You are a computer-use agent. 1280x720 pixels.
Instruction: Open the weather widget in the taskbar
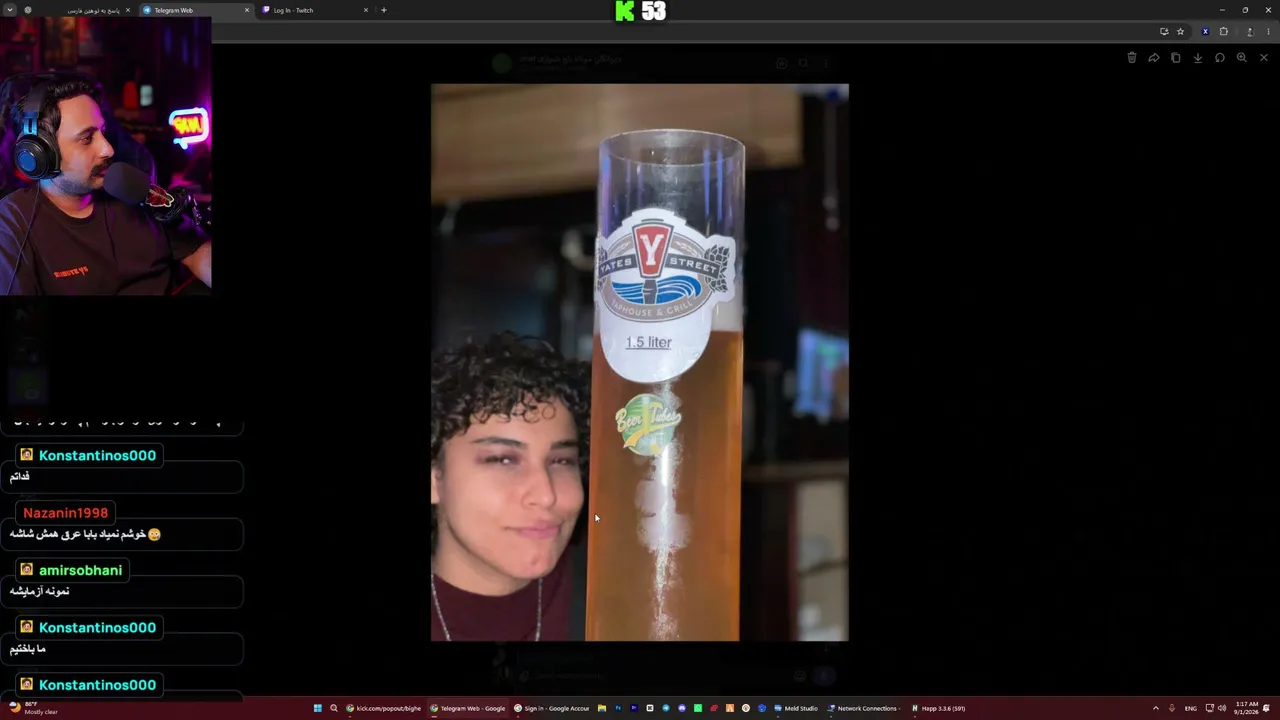pyautogui.click(x=32, y=708)
